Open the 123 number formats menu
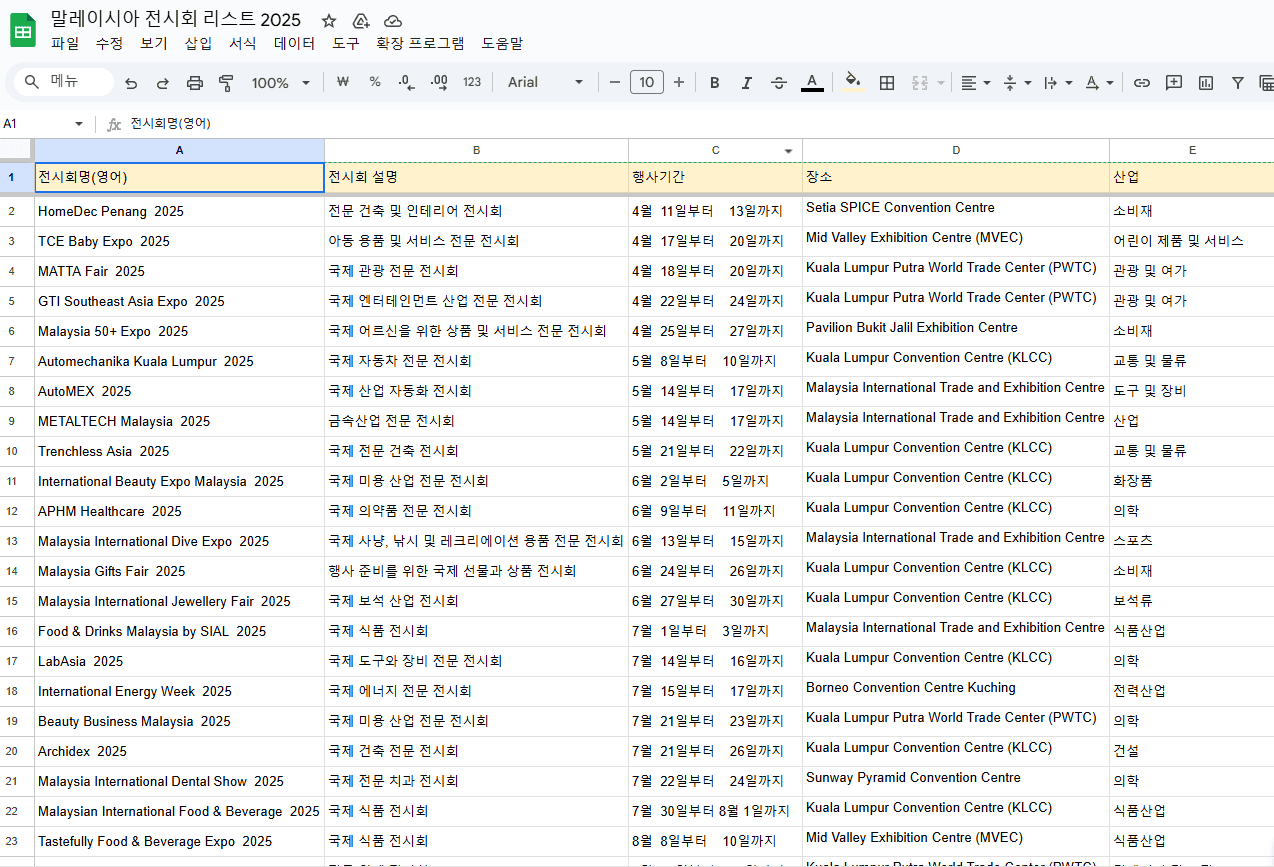This screenshot has height=867, width=1274. [472, 82]
